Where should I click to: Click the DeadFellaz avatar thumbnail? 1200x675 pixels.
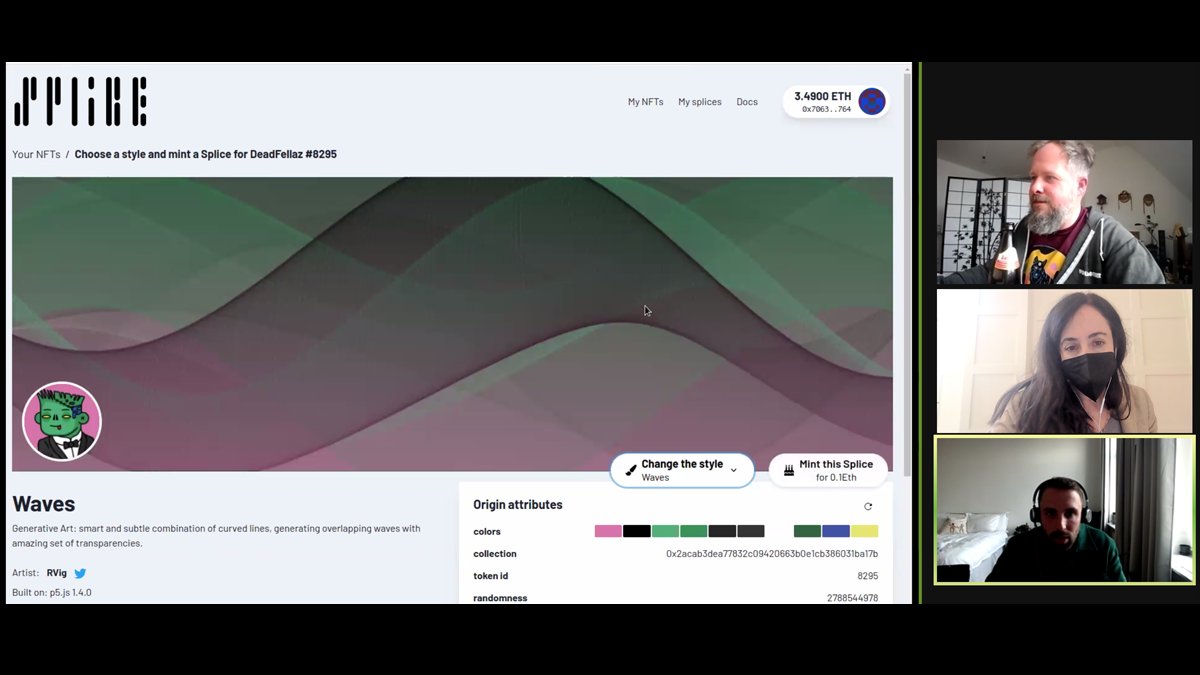pos(62,421)
